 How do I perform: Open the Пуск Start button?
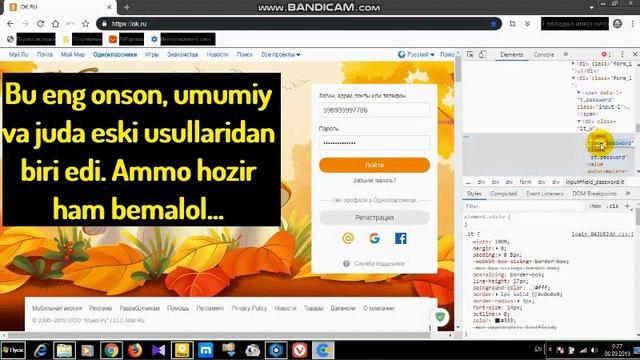click(13, 350)
